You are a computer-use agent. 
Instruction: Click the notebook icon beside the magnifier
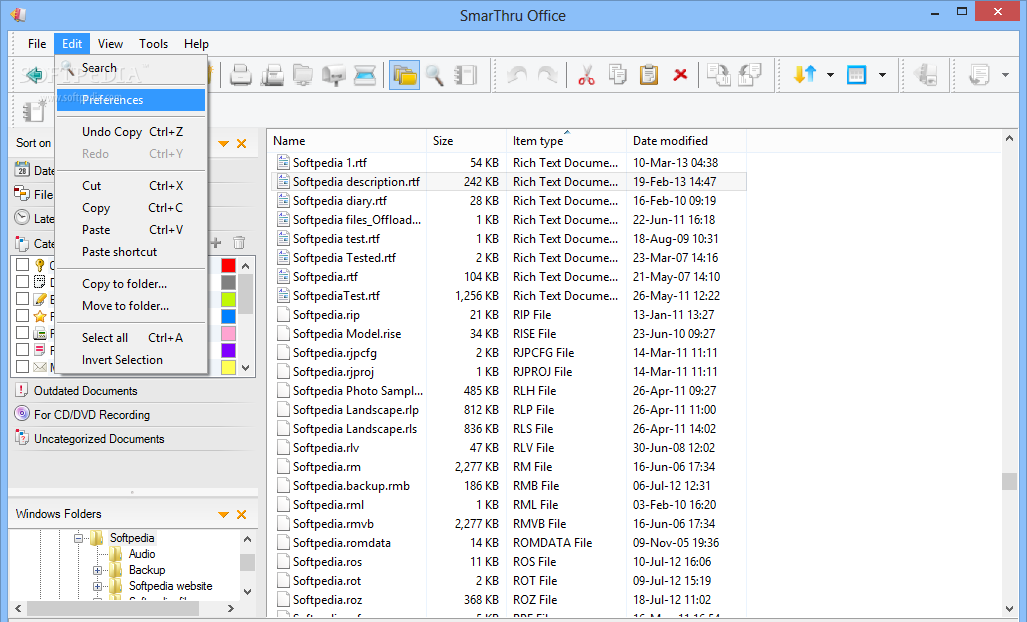pyautogui.click(x=466, y=75)
